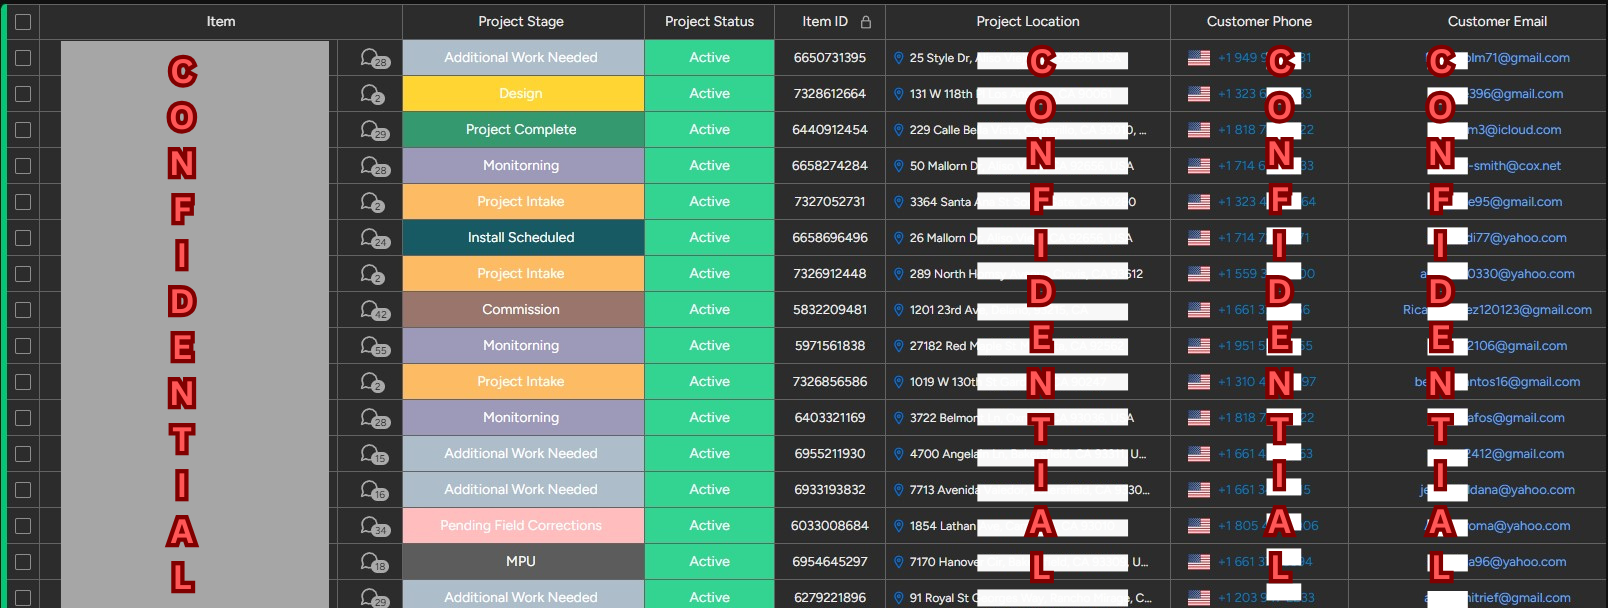Open updates chat for item 6658274284
The width and height of the screenshot is (1608, 608).
[x=374, y=166]
